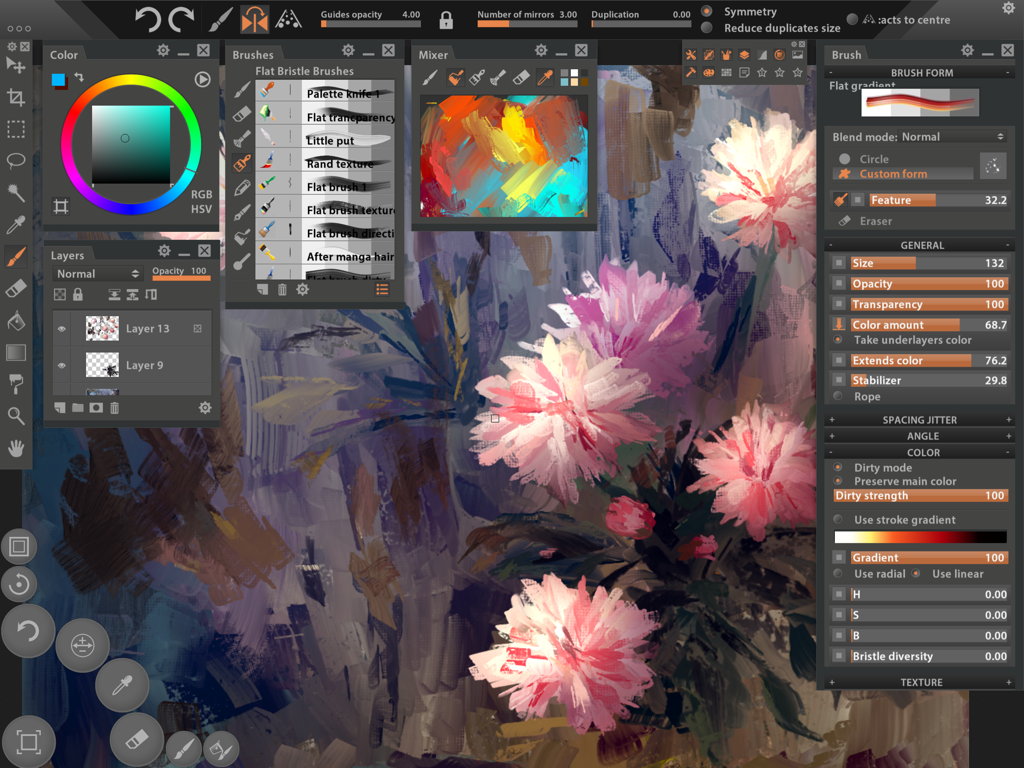1024x768 pixels.
Task: Select the Fill bucket tool
Action: (16, 320)
